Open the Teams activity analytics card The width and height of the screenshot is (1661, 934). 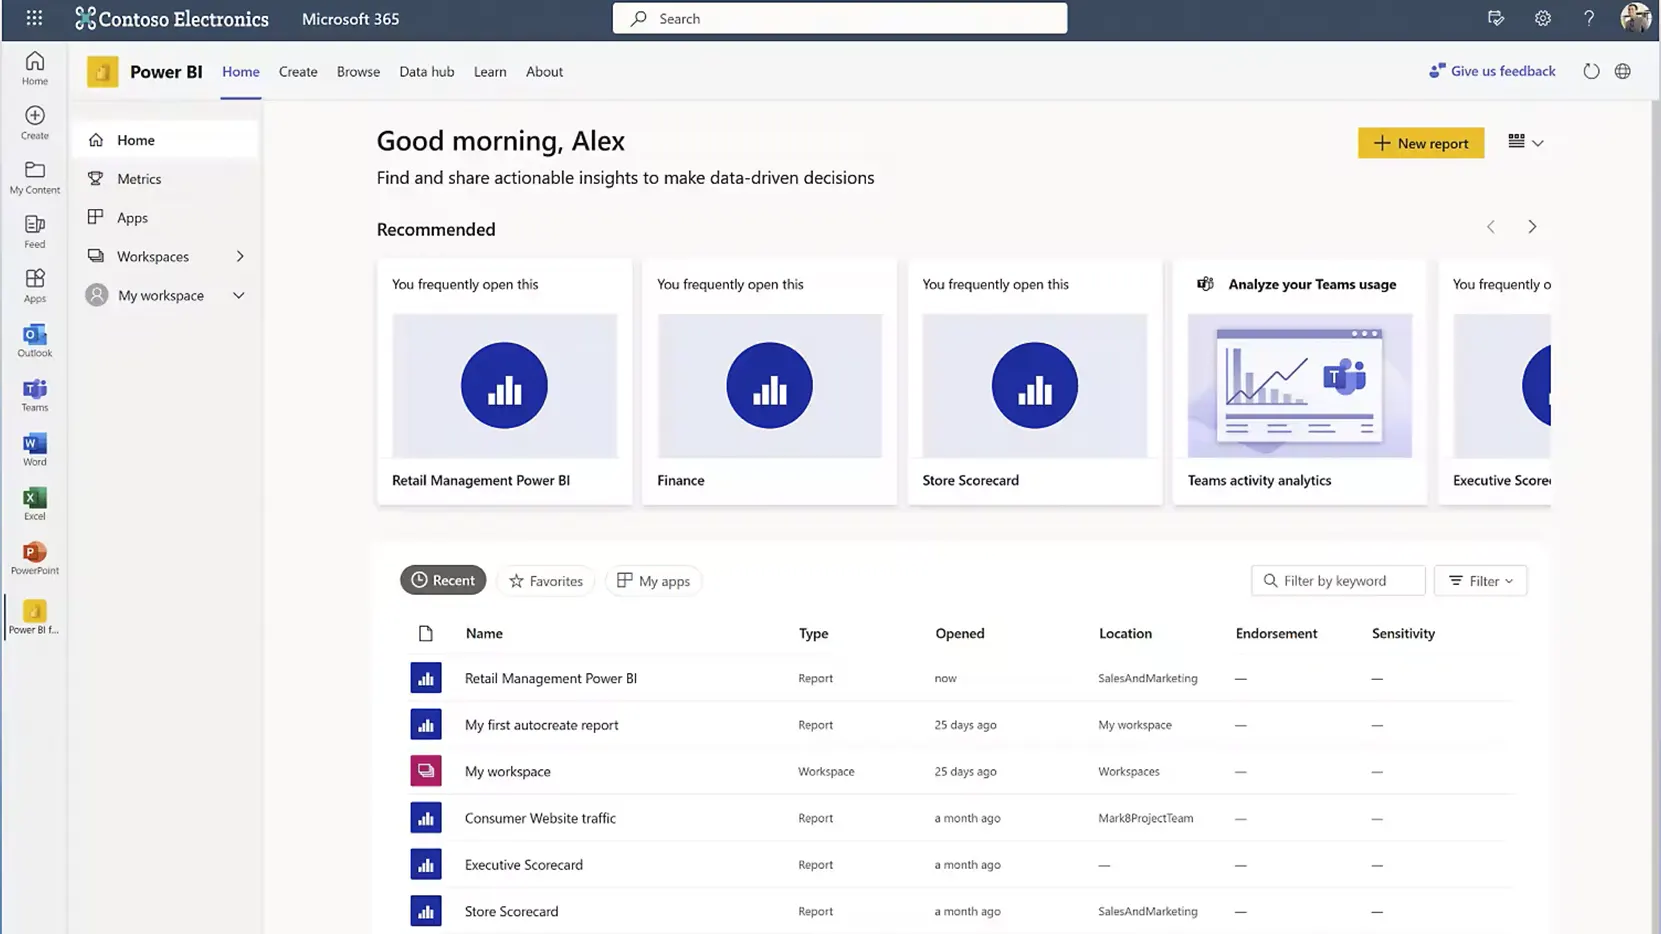1300,382
